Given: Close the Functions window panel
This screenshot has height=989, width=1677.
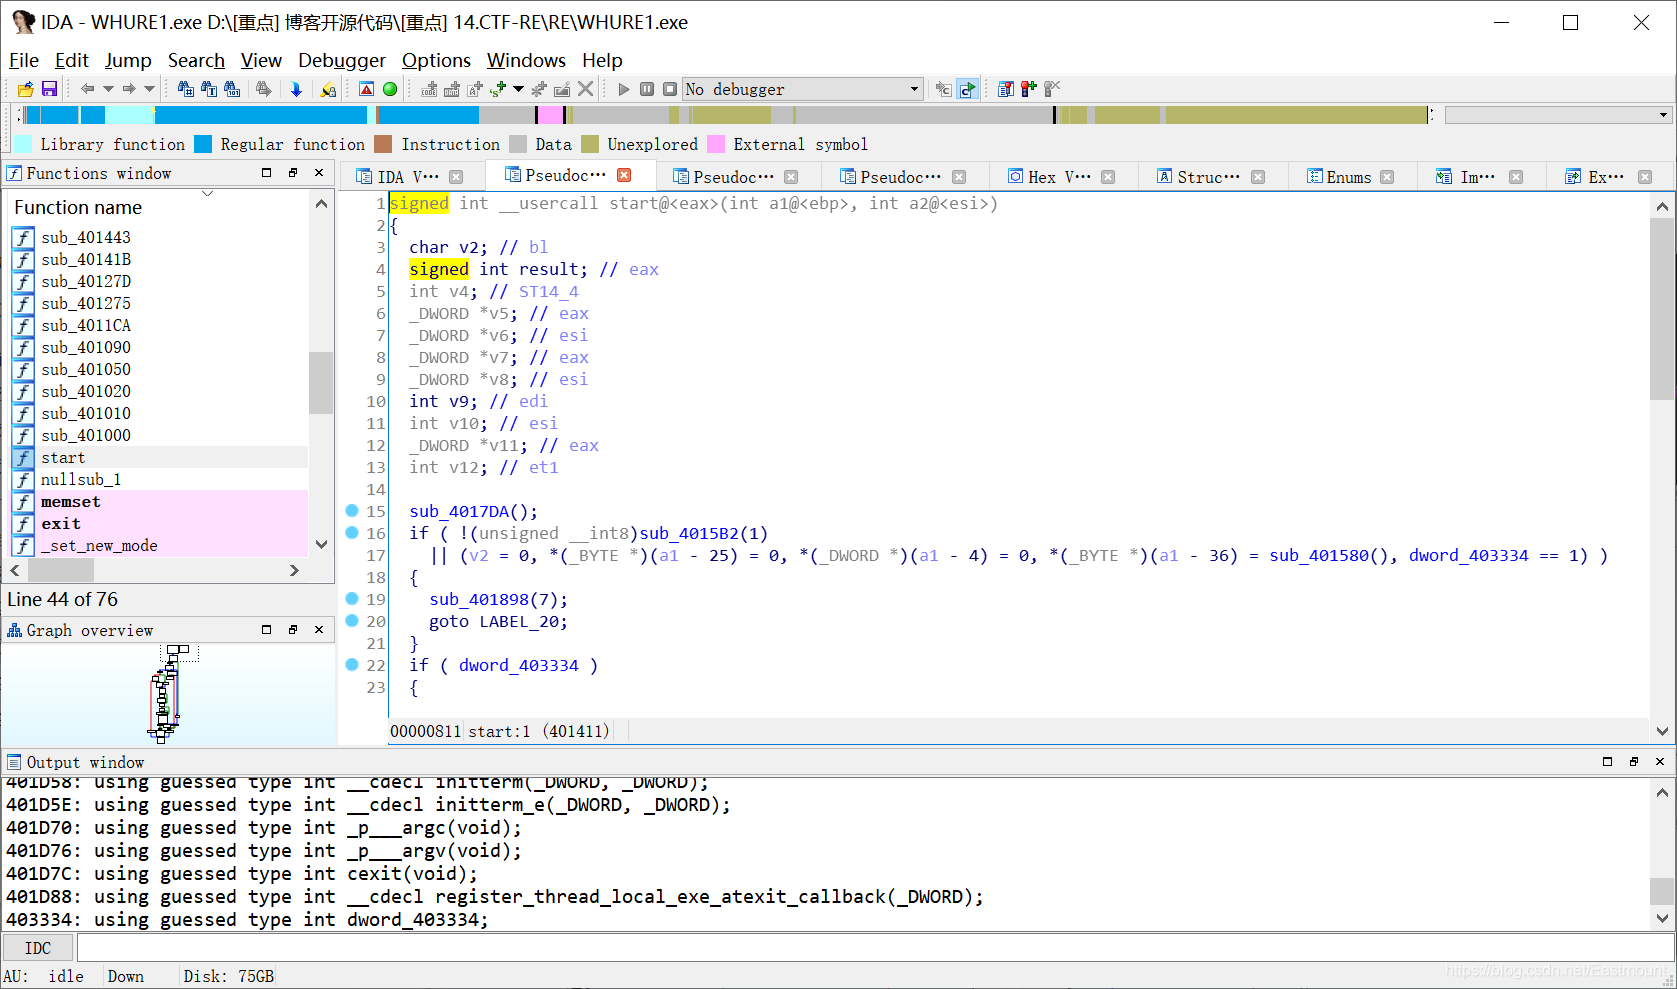Looking at the screenshot, I should tap(319, 173).
